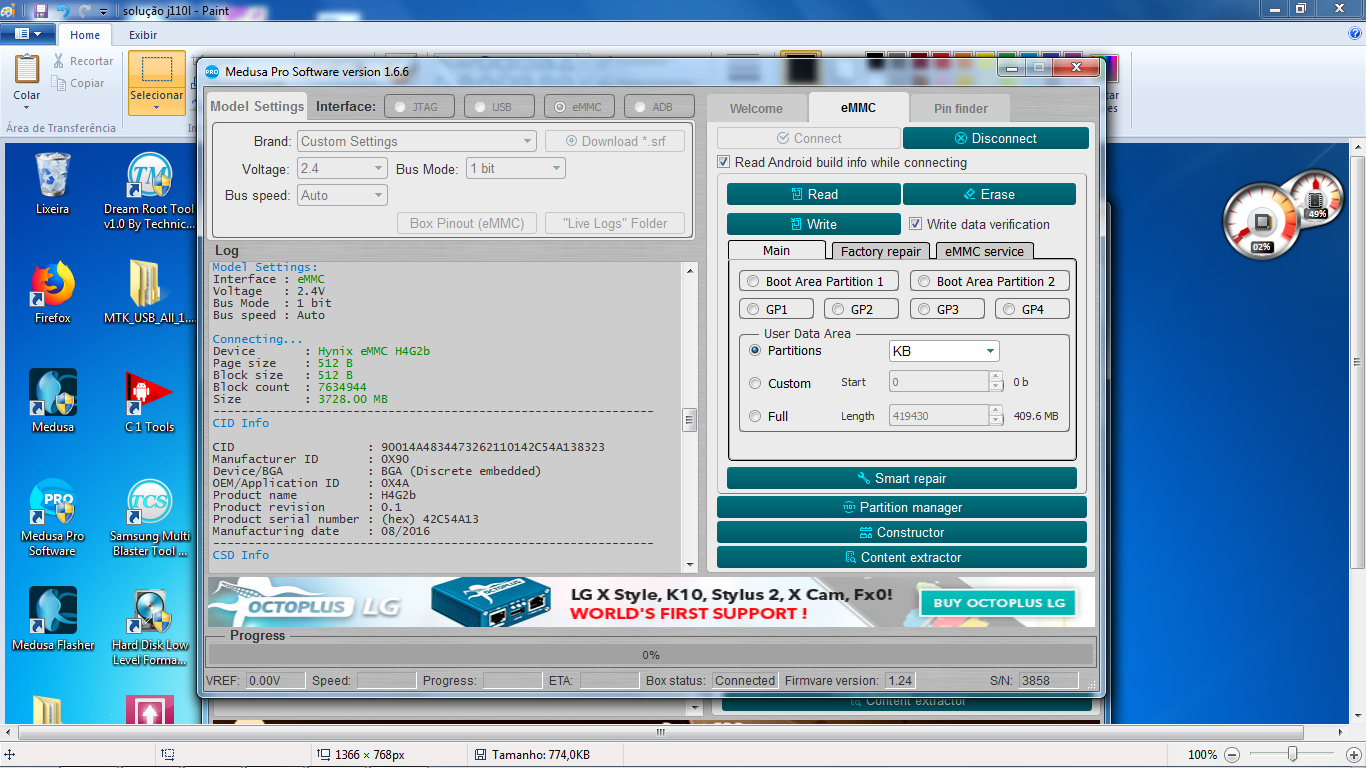Click the Paint zoom out minus icon

(1232, 755)
